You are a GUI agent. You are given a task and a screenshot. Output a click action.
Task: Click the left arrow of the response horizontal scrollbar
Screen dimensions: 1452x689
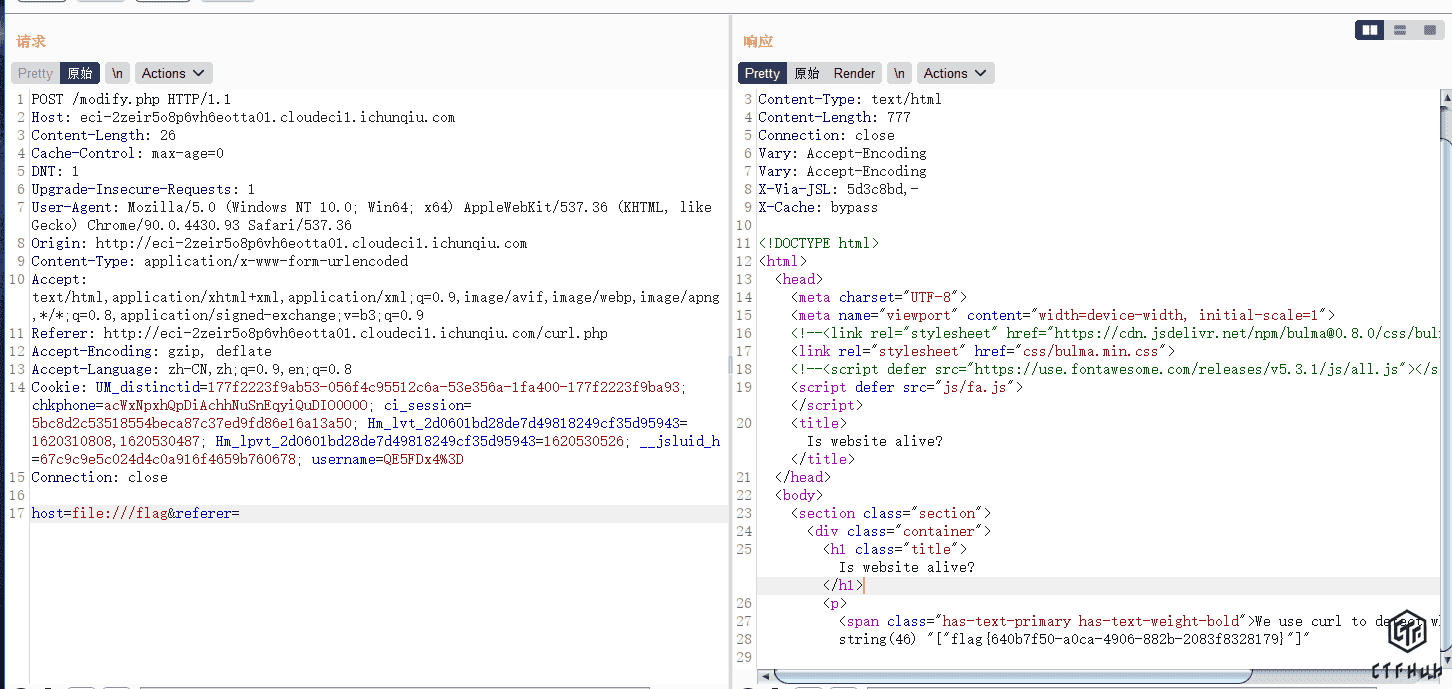(x=764, y=677)
